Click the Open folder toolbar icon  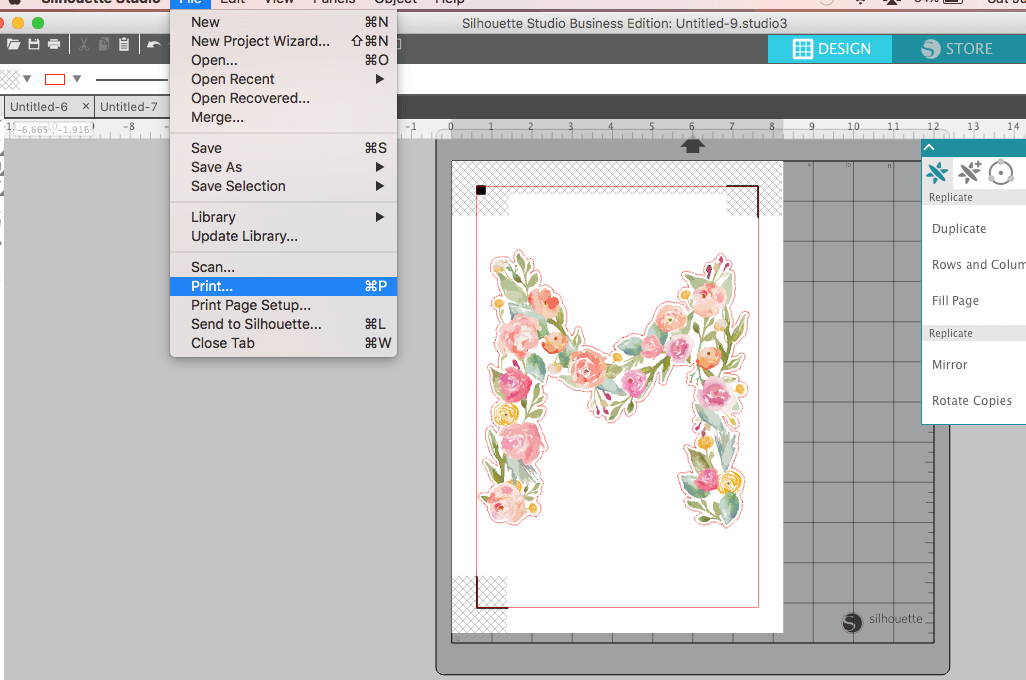pos(14,45)
